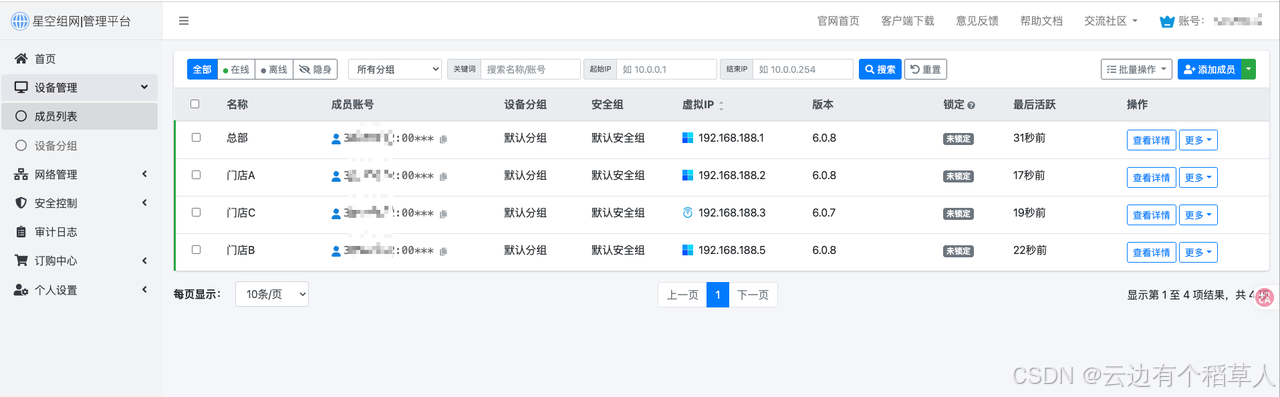Click the shield icon beside 安全控制

point(21,203)
